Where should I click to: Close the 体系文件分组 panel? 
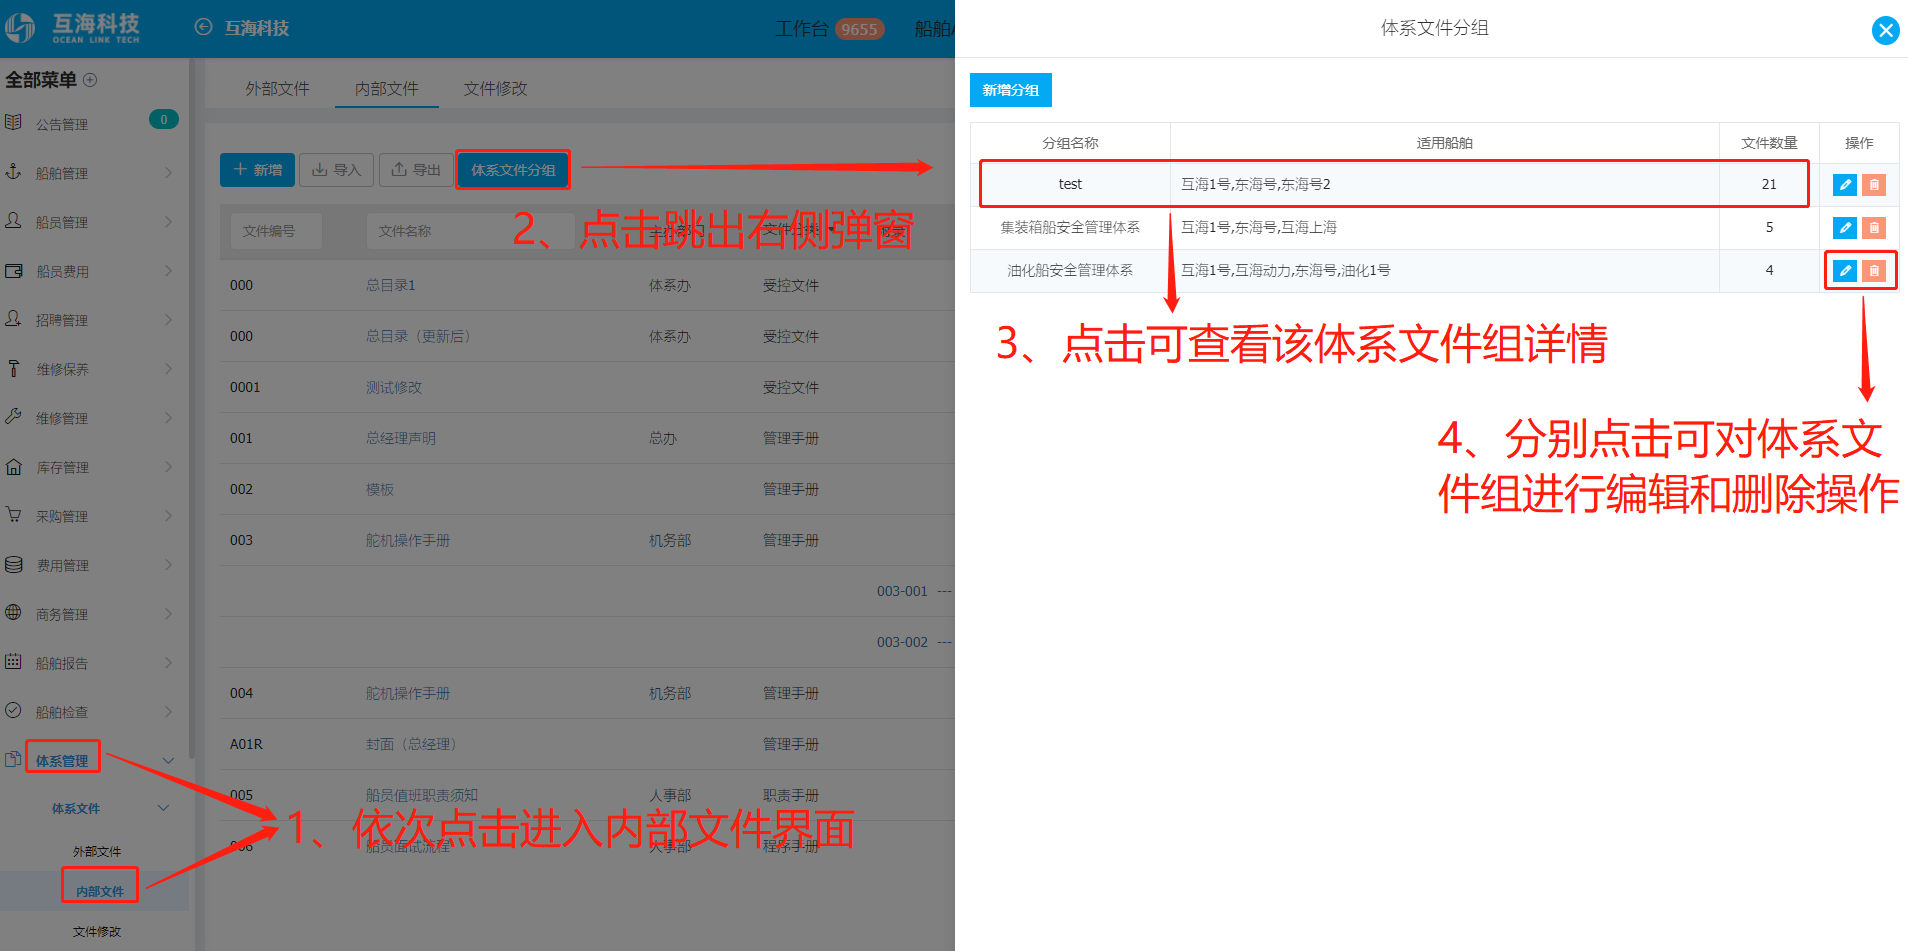coord(1885,30)
